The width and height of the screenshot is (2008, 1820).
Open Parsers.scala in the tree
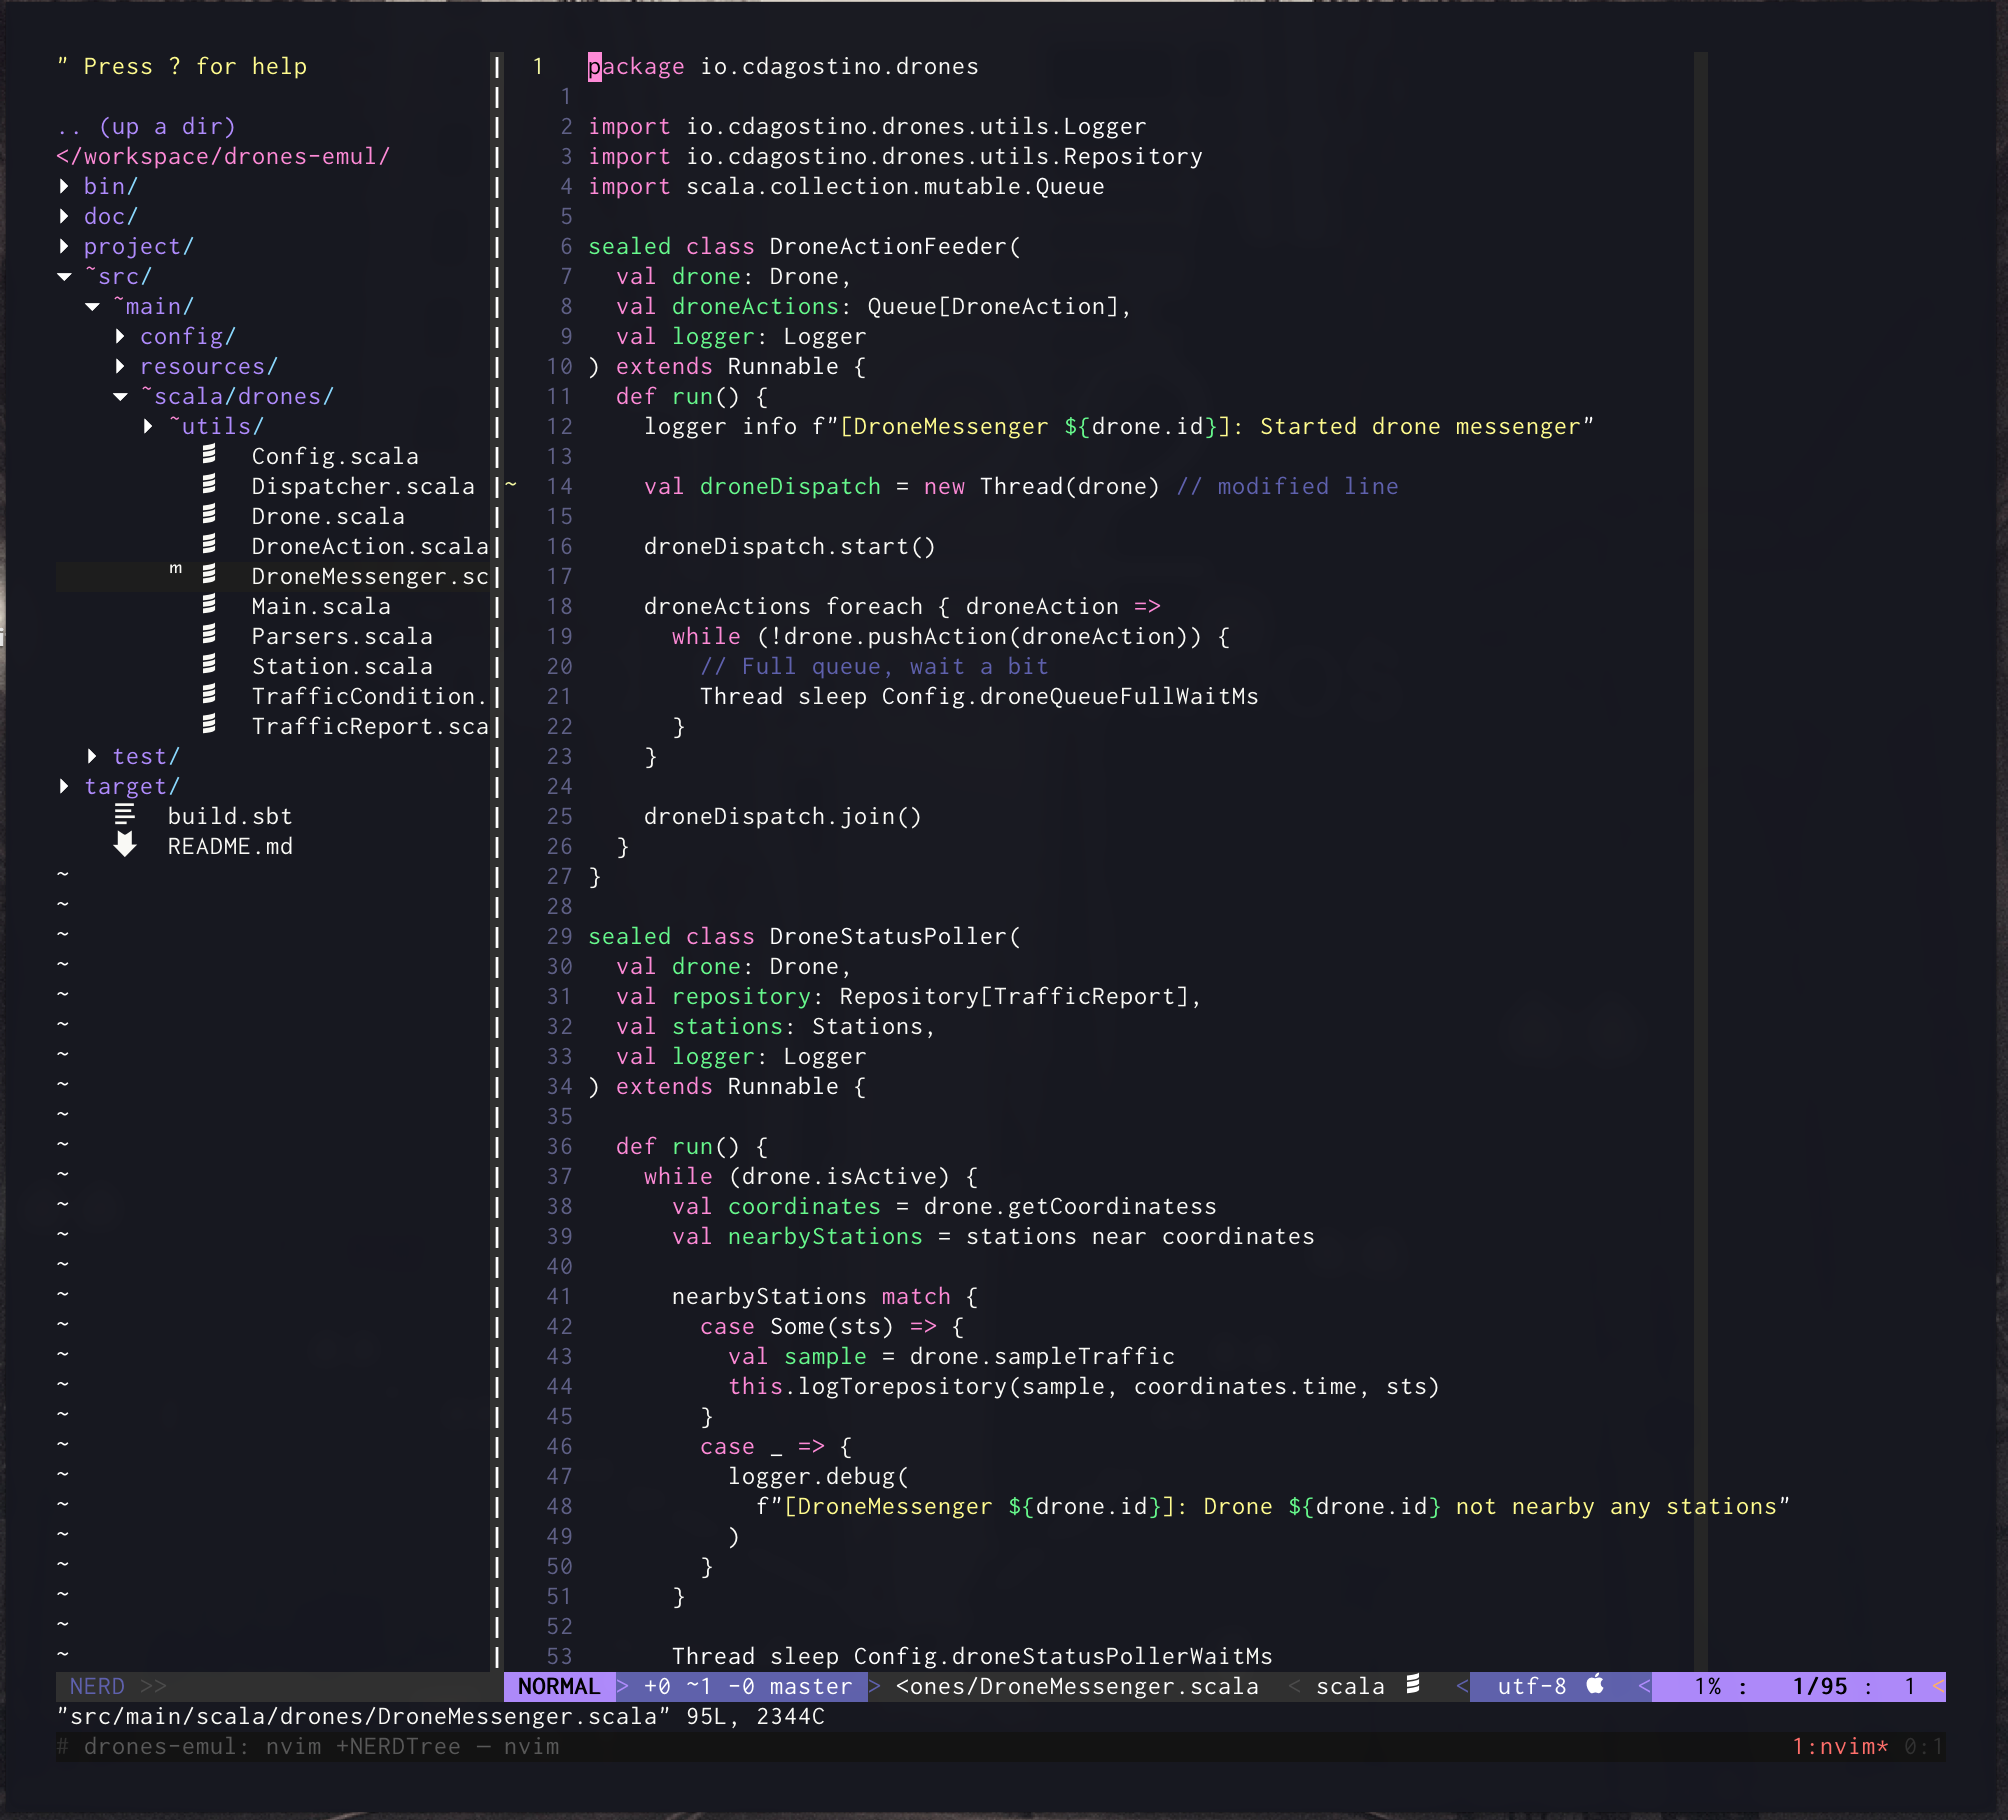342,636
